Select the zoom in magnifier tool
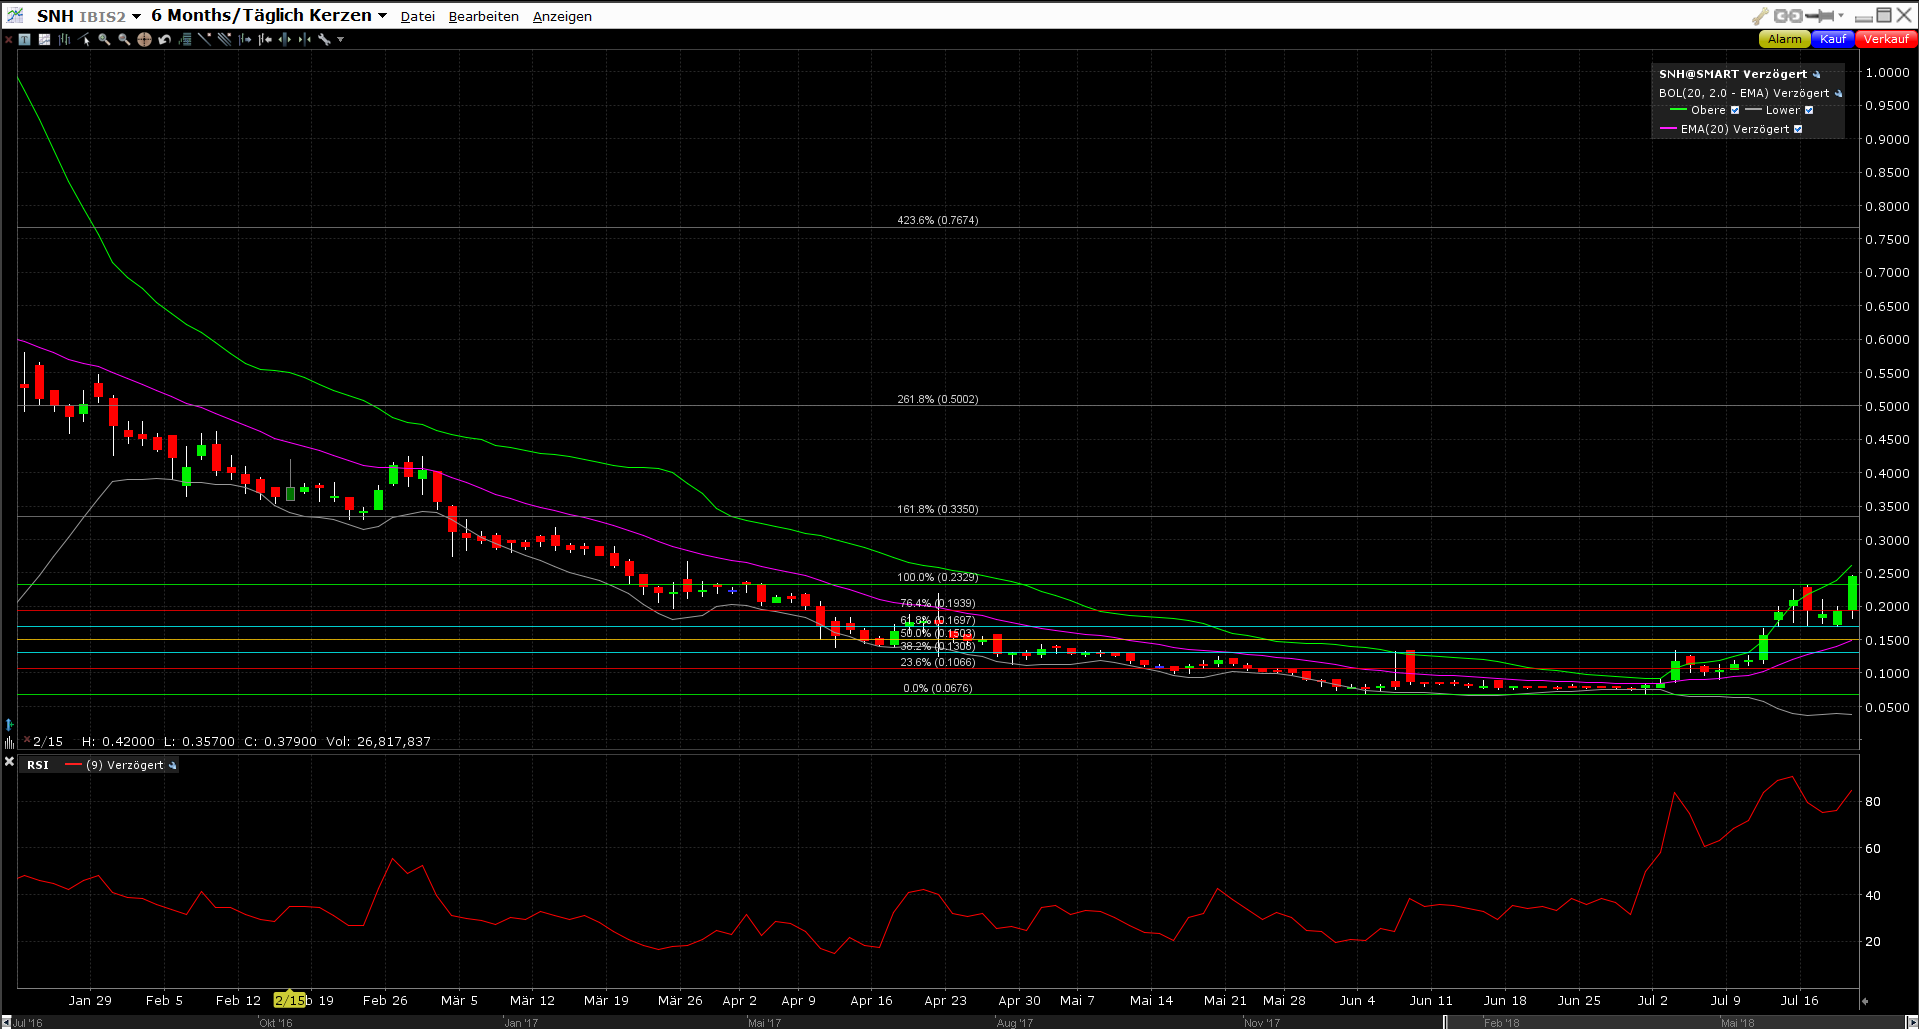1919x1029 pixels. point(104,40)
